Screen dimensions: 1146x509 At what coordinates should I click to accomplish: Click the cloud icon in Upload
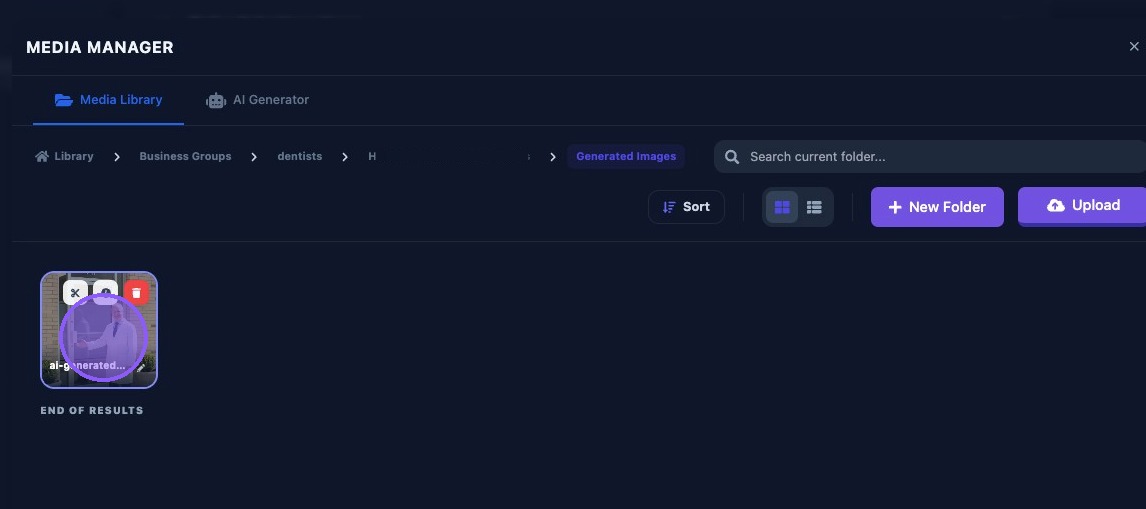[x=1055, y=206]
